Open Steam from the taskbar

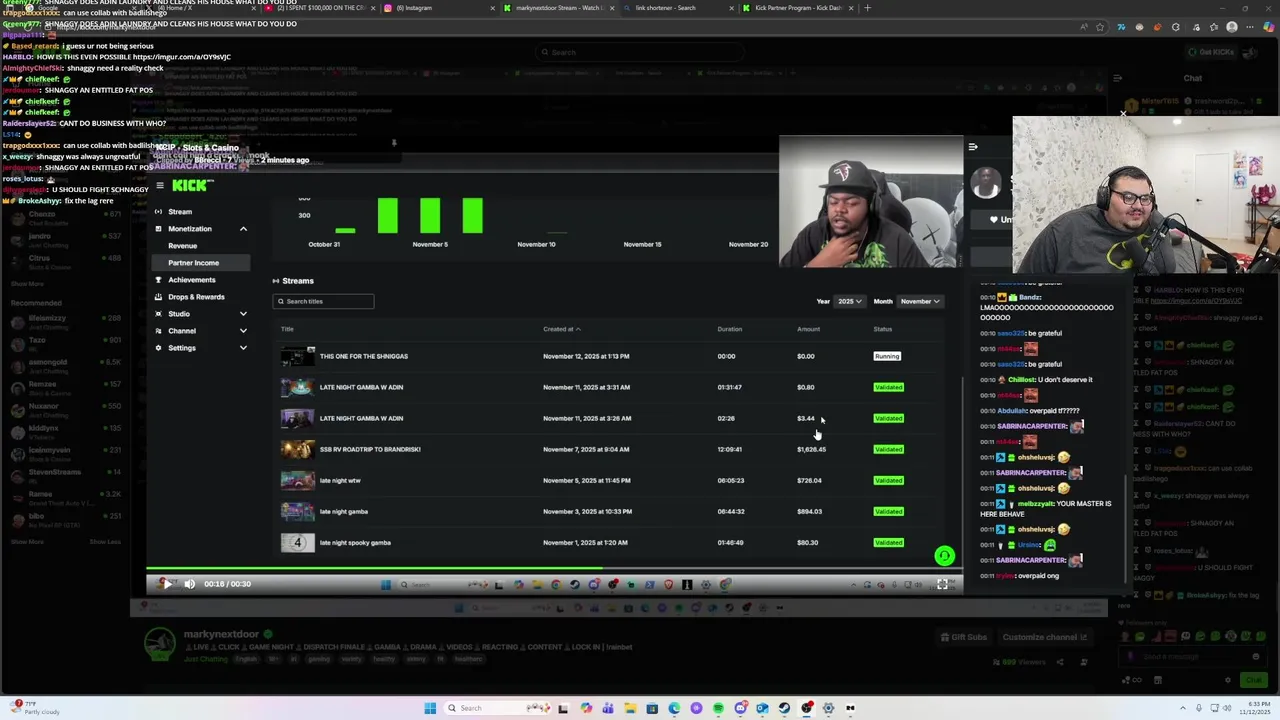click(784, 708)
